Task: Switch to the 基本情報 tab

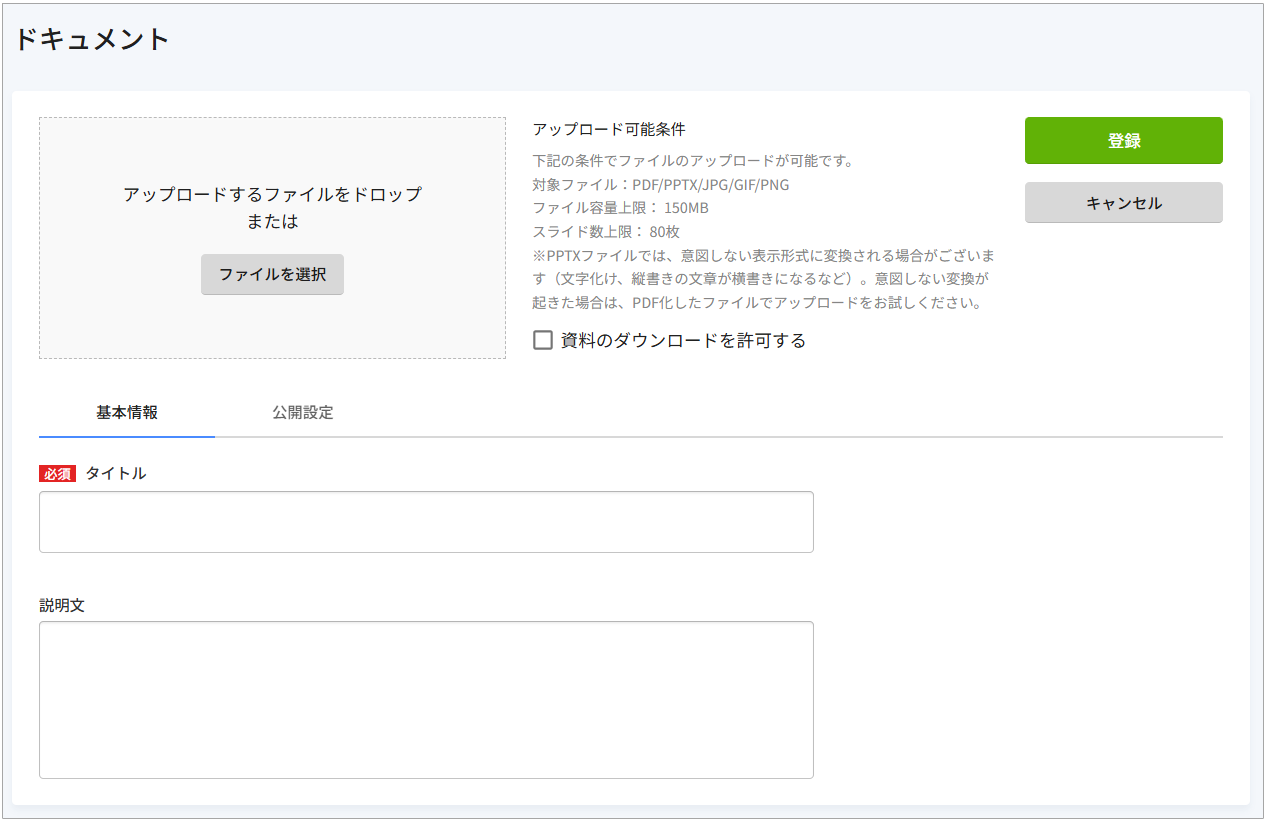Action: point(127,412)
